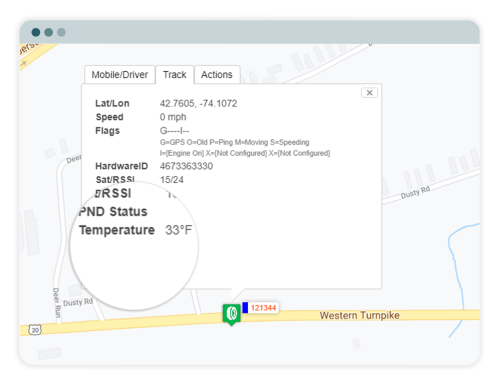This screenshot has height=385, width=500.
Task: Open the Mobile/Driver tab
Action: [x=120, y=75]
